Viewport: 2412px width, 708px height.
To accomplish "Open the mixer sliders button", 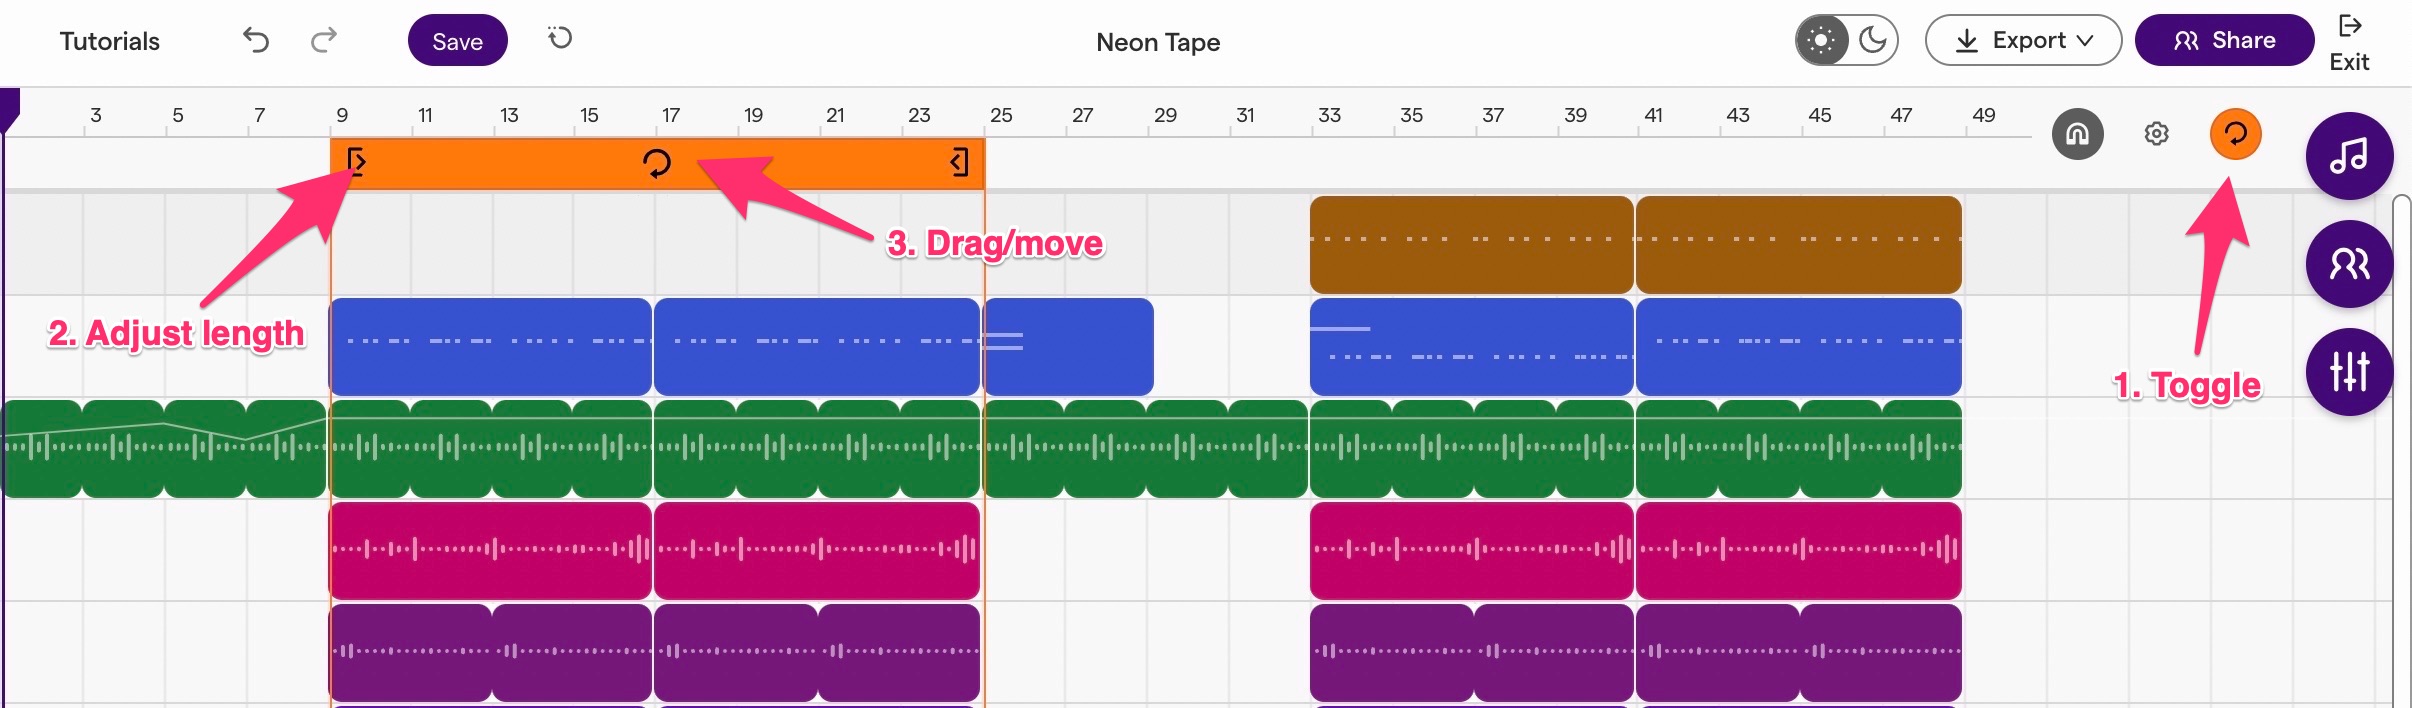I will click(x=2349, y=372).
